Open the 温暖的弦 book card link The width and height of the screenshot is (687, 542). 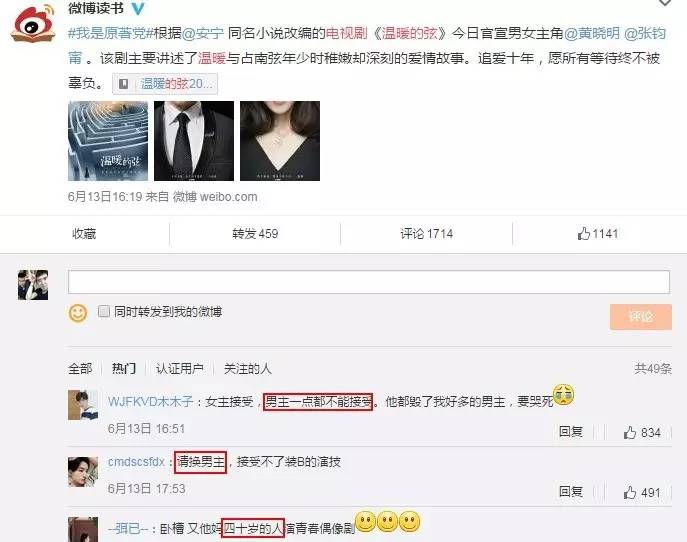click(165, 84)
